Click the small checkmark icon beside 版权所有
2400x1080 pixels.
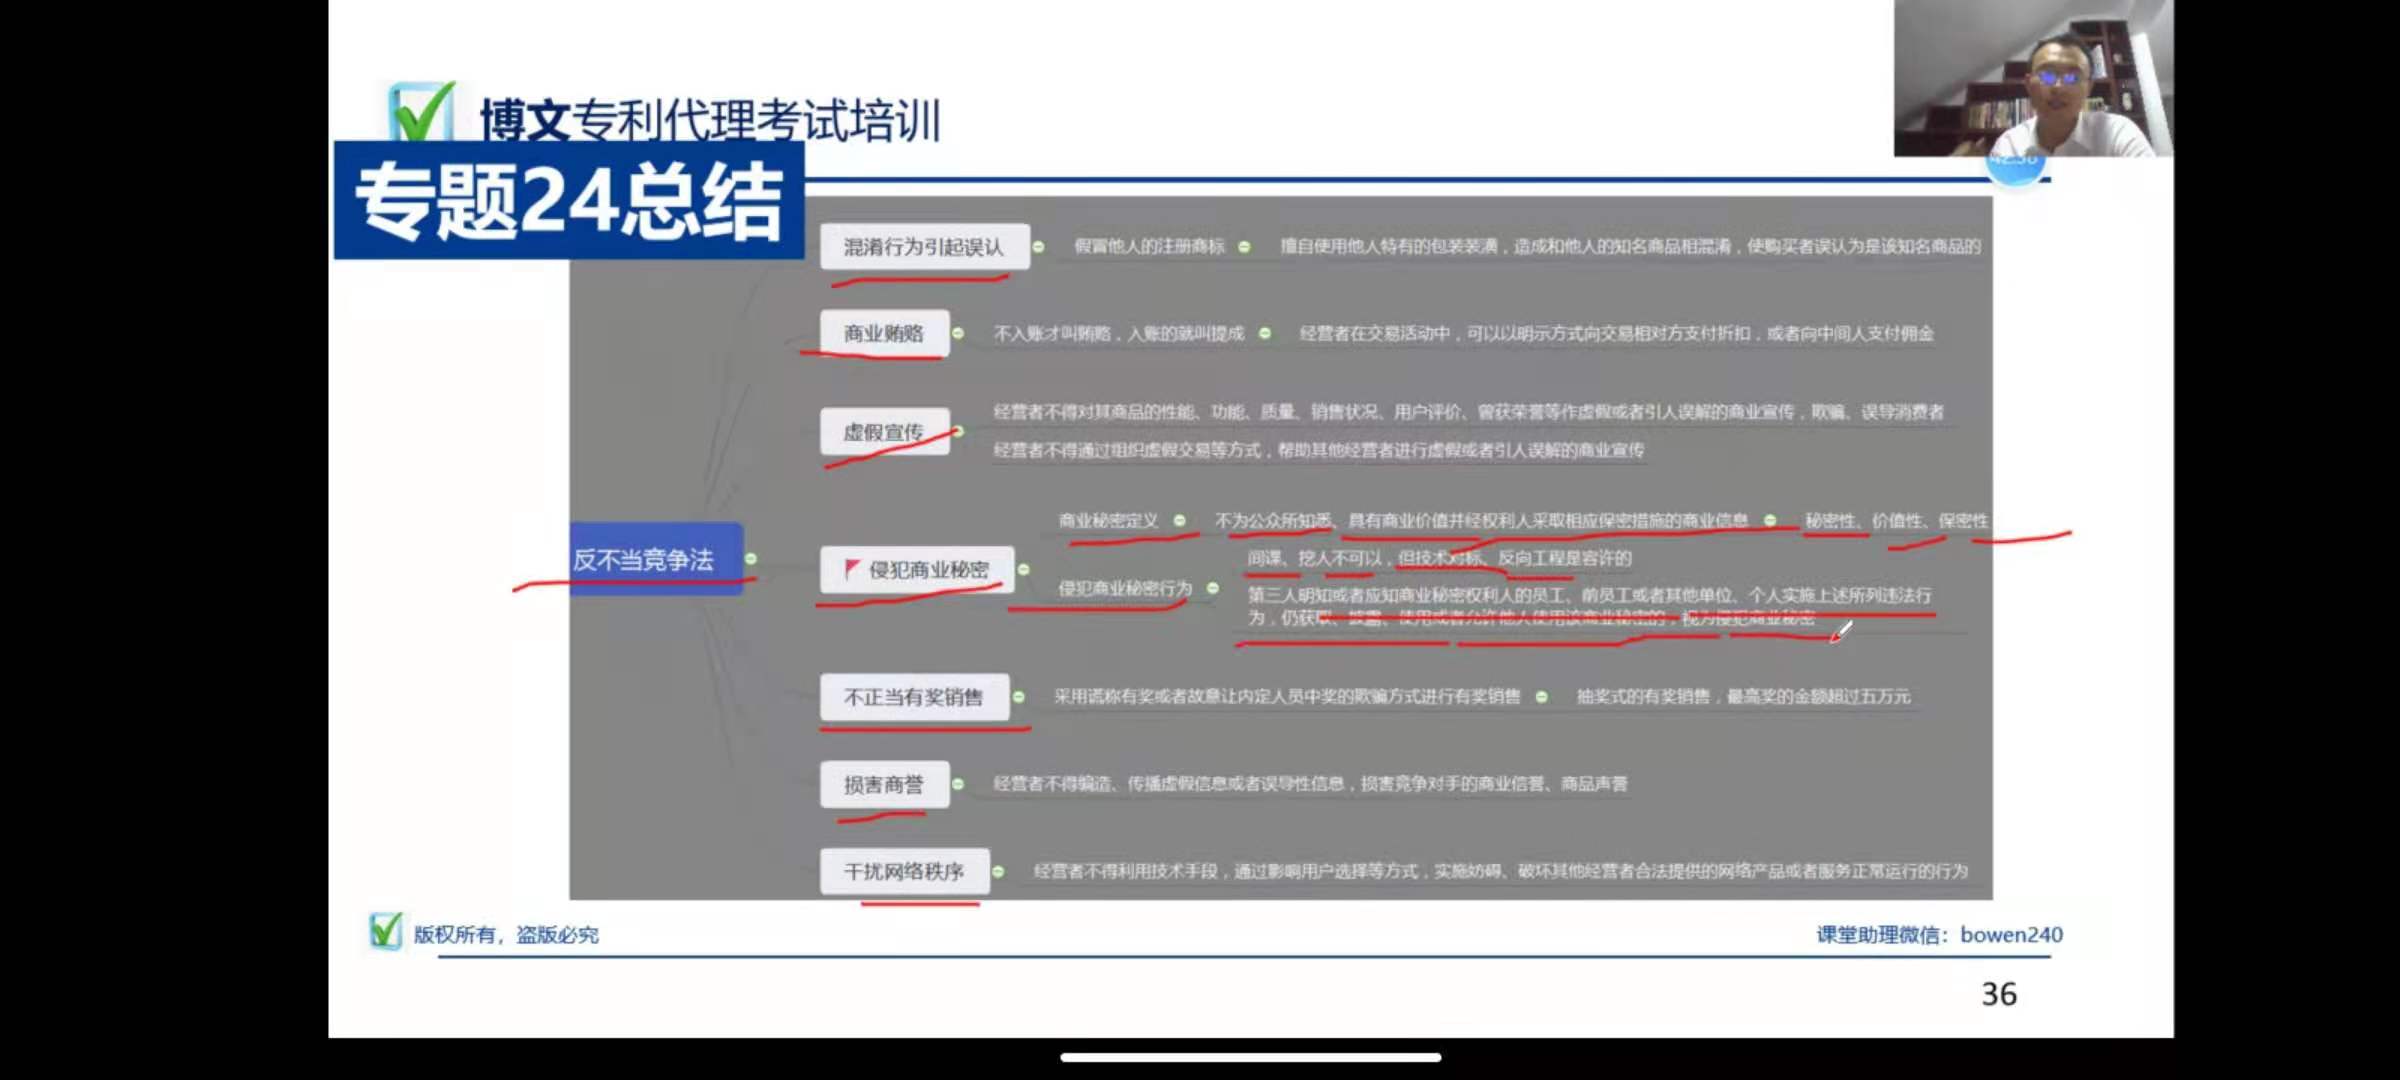385,931
